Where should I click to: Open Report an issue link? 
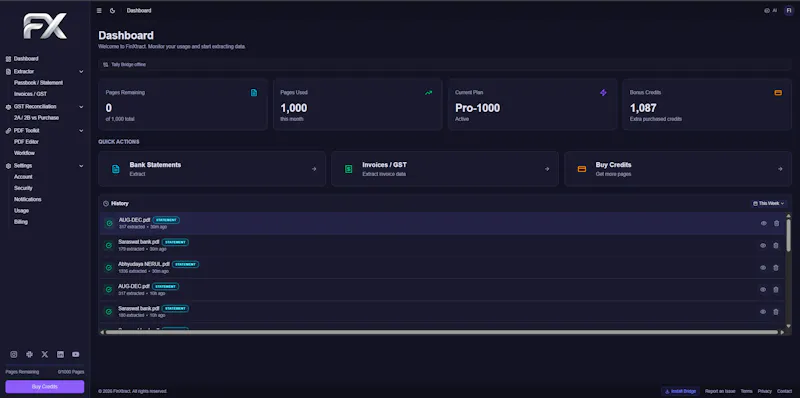click(720, 391)
